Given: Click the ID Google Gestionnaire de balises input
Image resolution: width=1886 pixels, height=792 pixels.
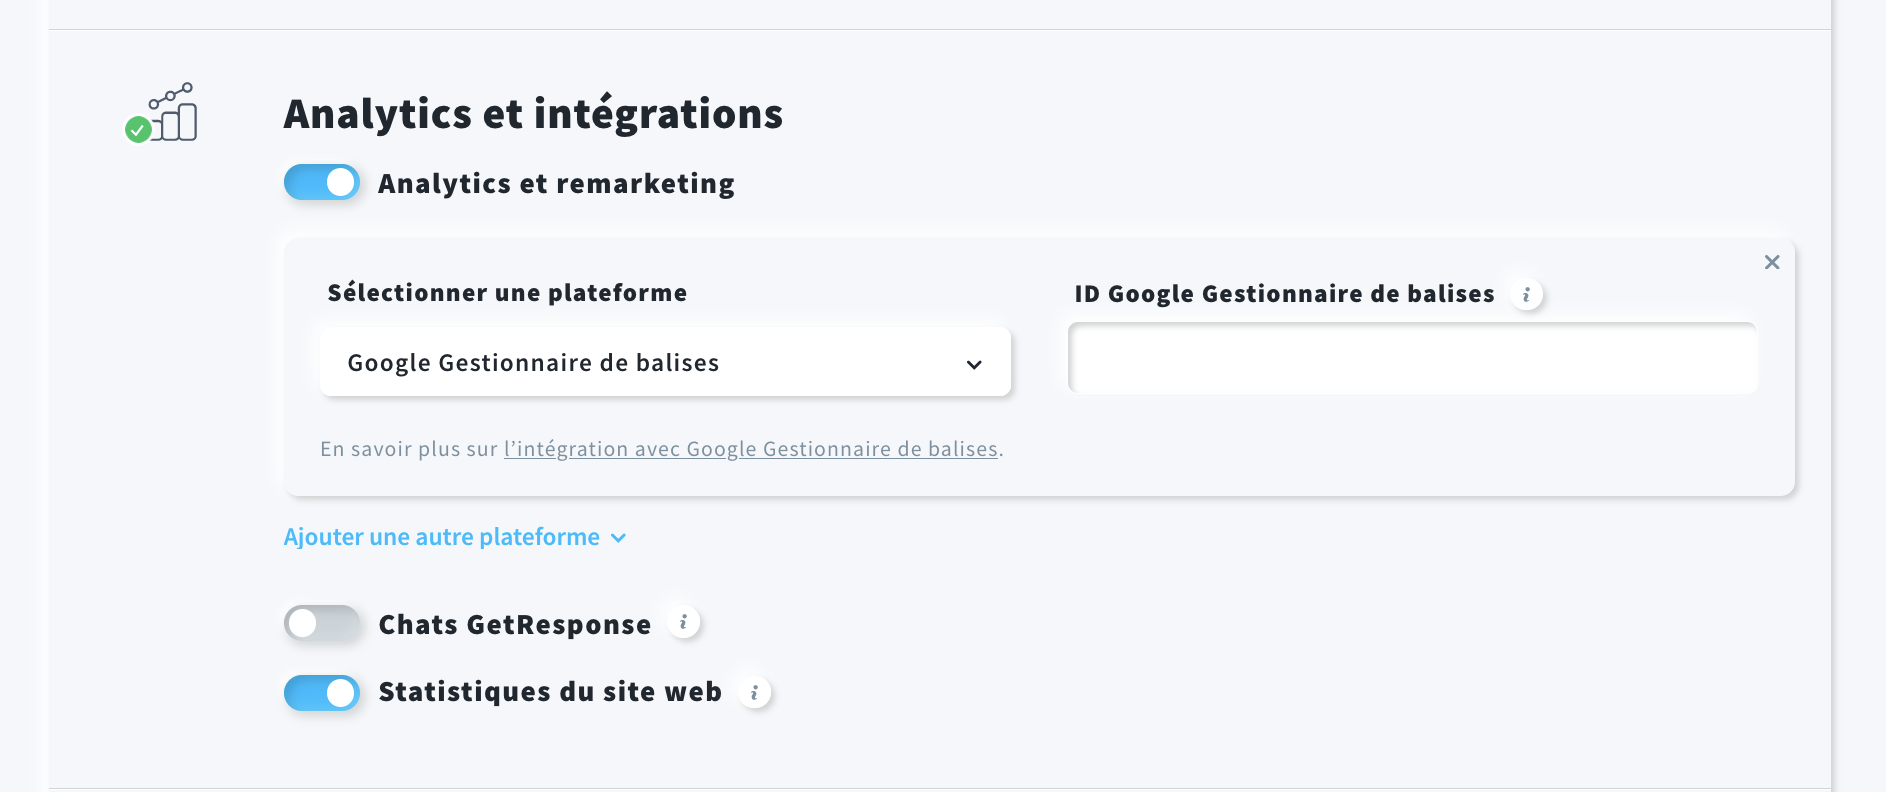Looking at the screenshot, I should click(1412, 358).
